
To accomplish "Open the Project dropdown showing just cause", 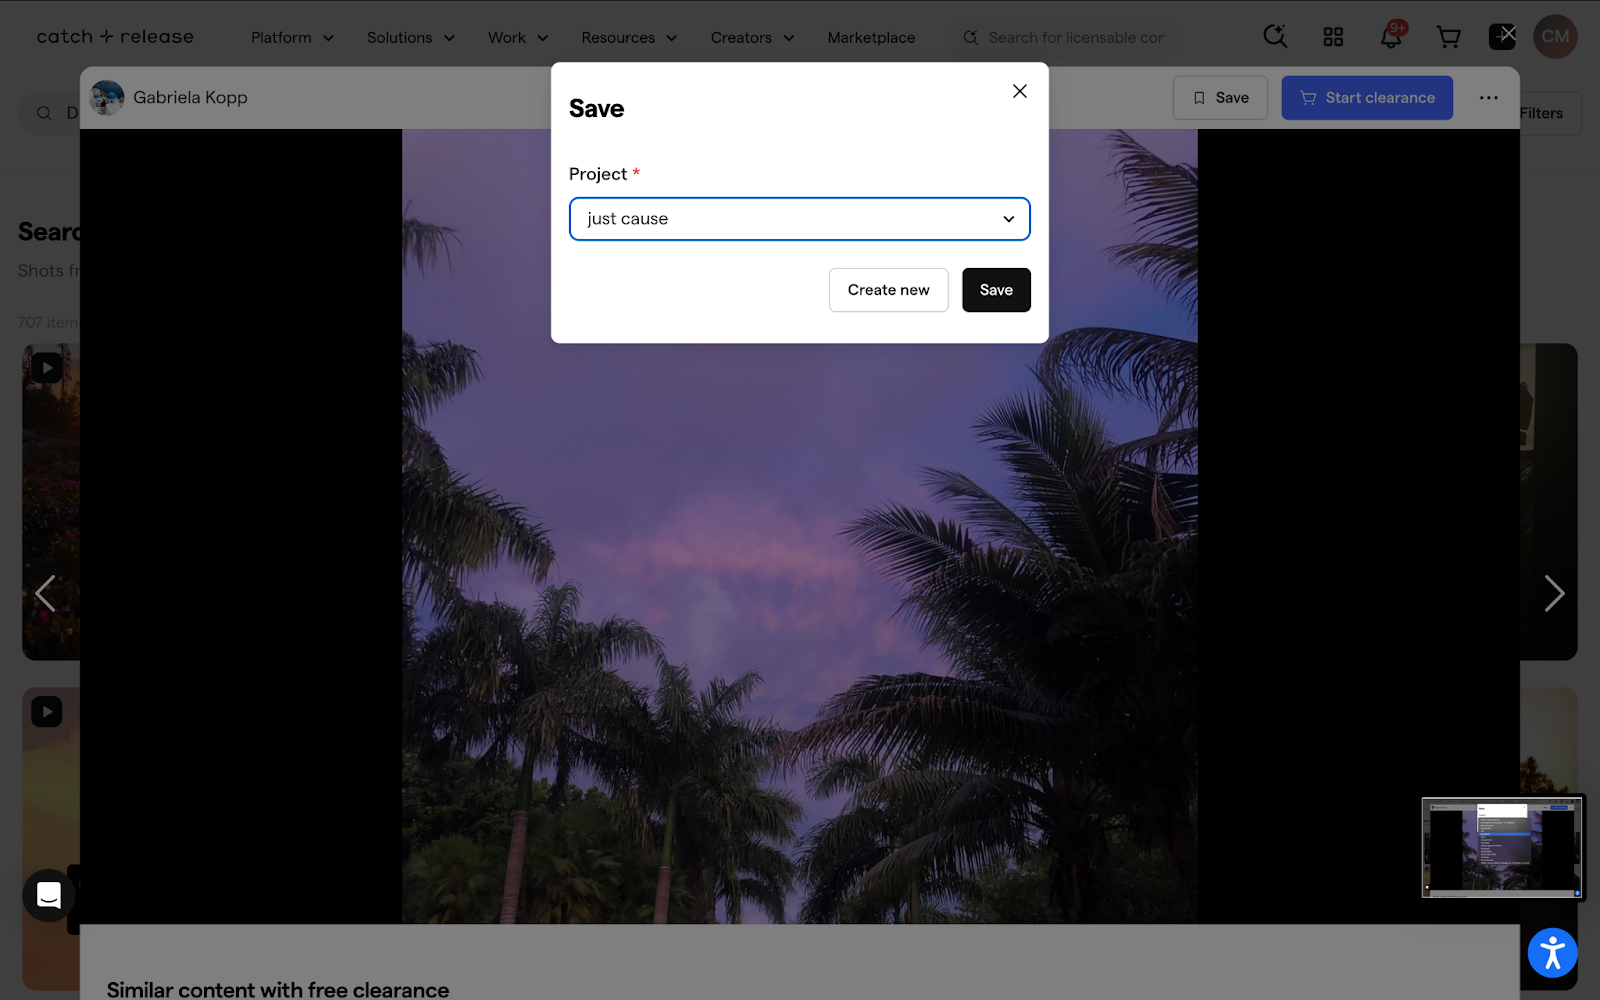I will pyautogui.click(x=799, y=219).
